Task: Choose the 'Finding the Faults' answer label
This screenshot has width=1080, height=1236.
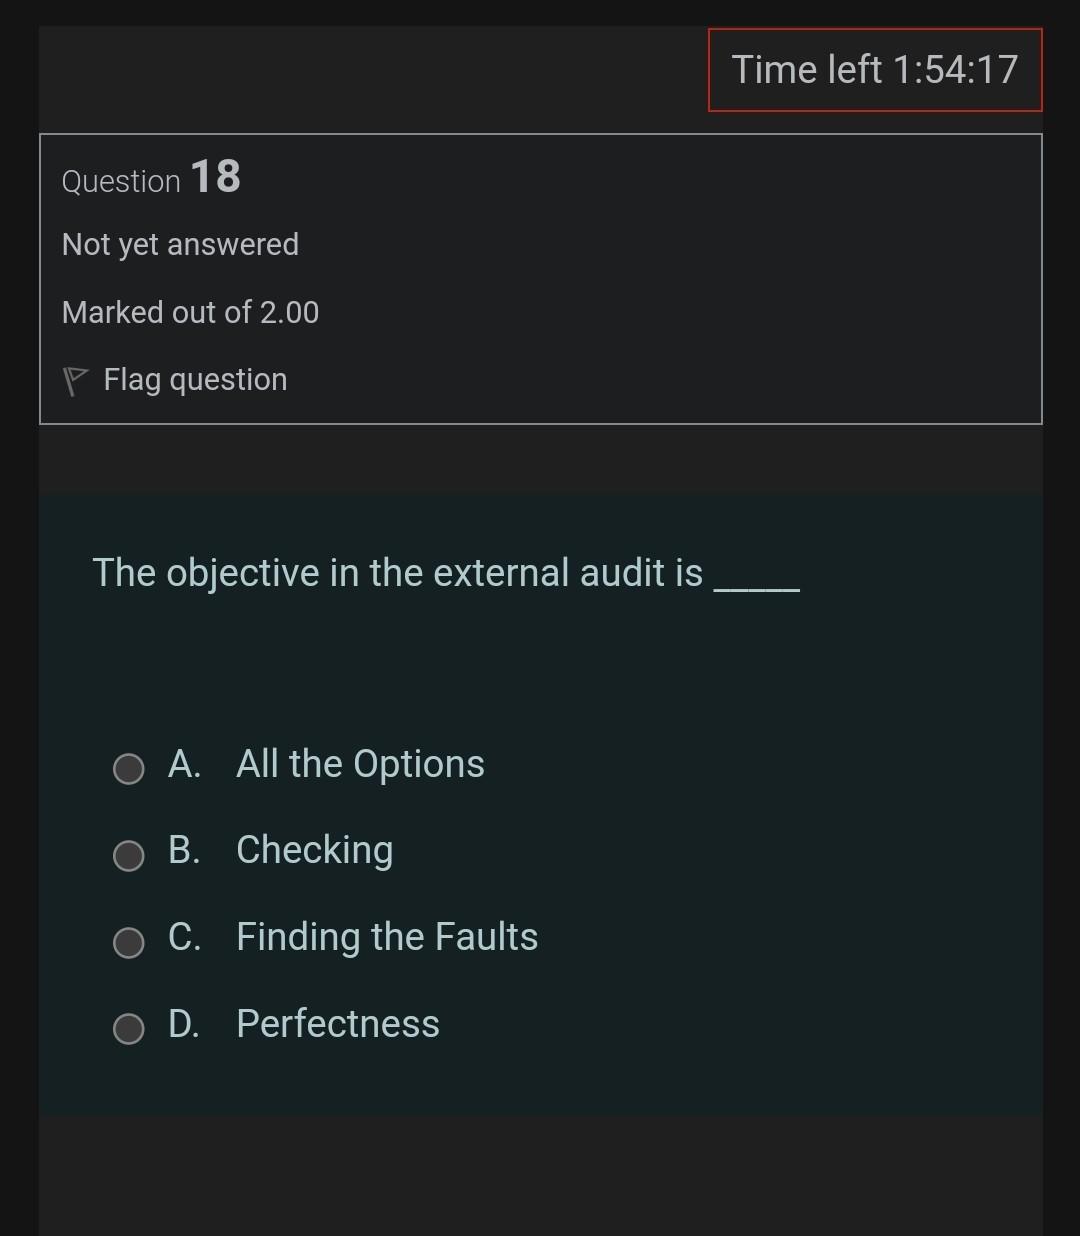Action: click(x=387, y=937)
